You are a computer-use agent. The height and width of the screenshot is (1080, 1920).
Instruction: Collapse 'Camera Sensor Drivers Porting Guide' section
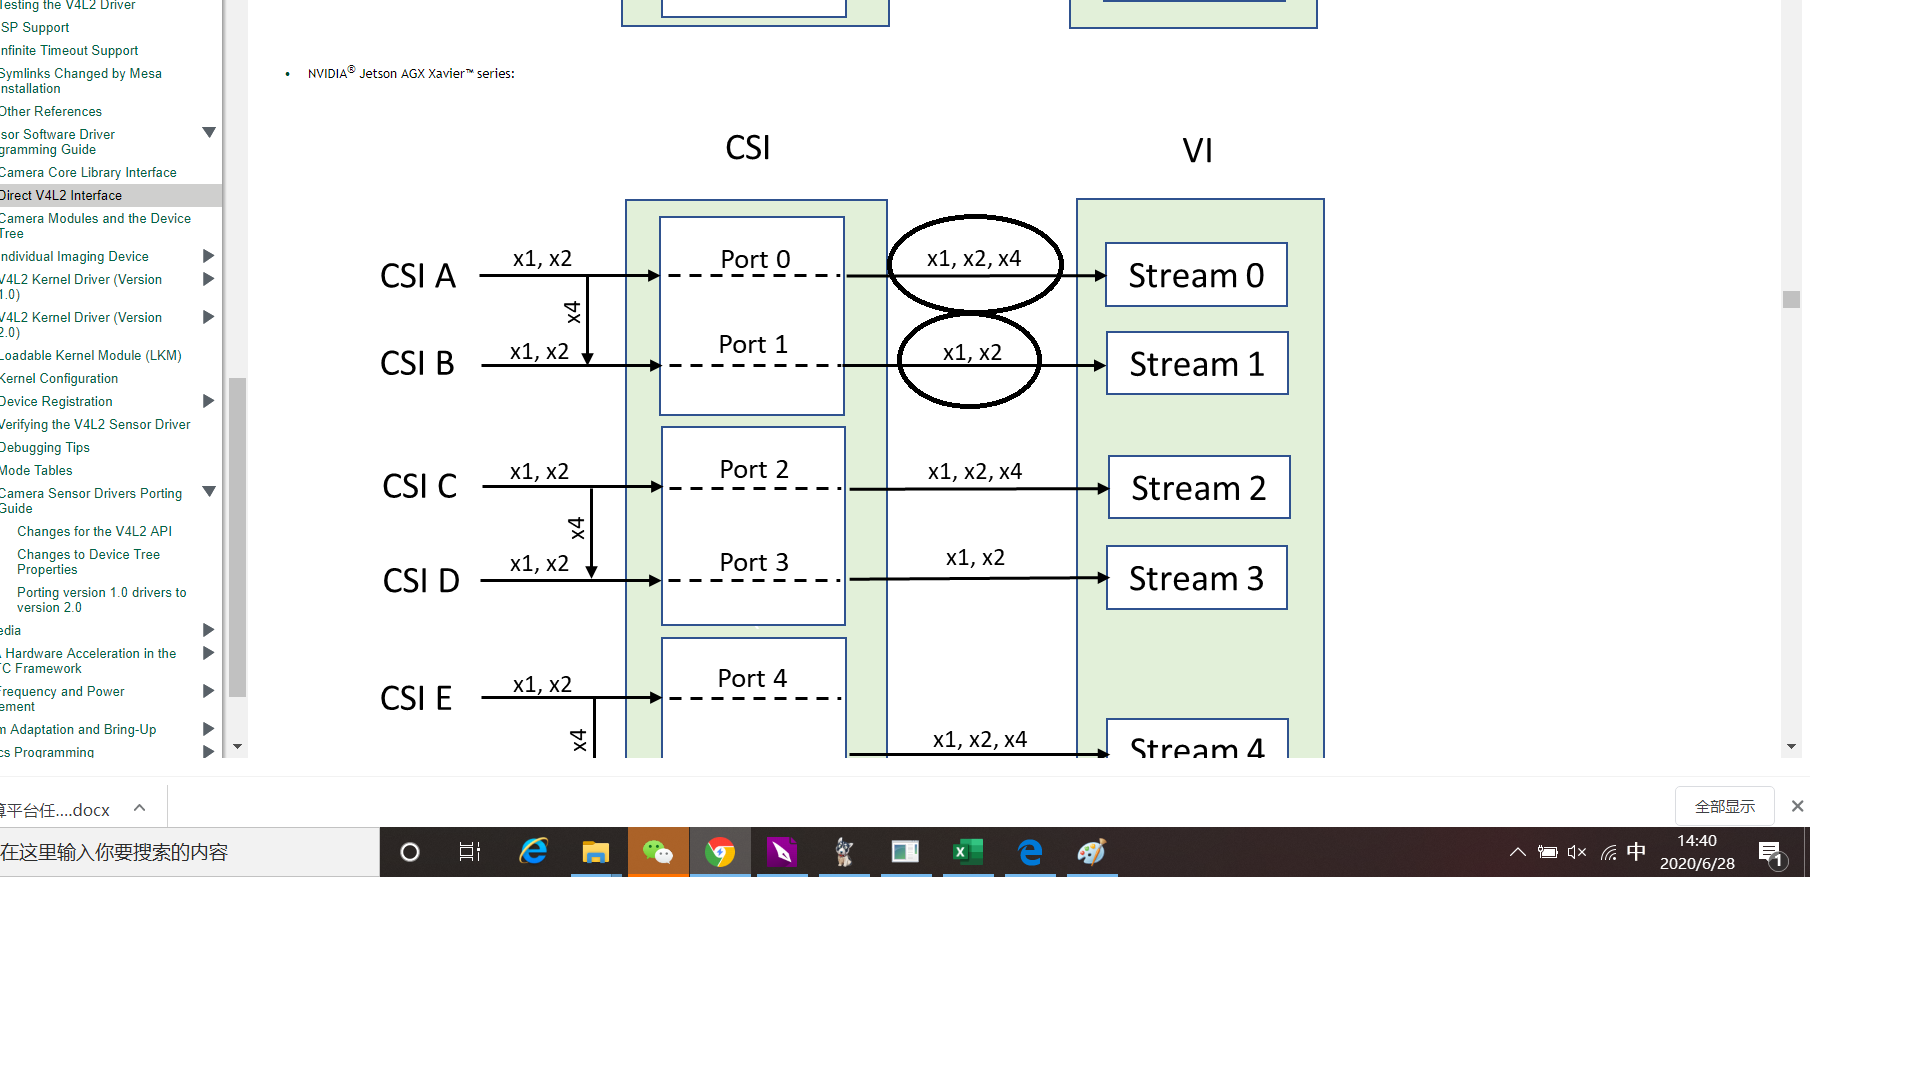click(209, 491)
